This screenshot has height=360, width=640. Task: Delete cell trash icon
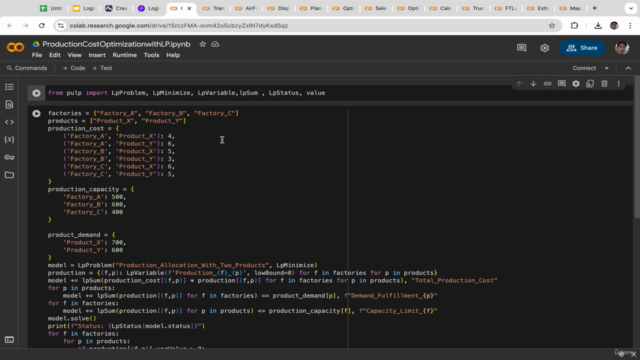(x=604, y=84)
